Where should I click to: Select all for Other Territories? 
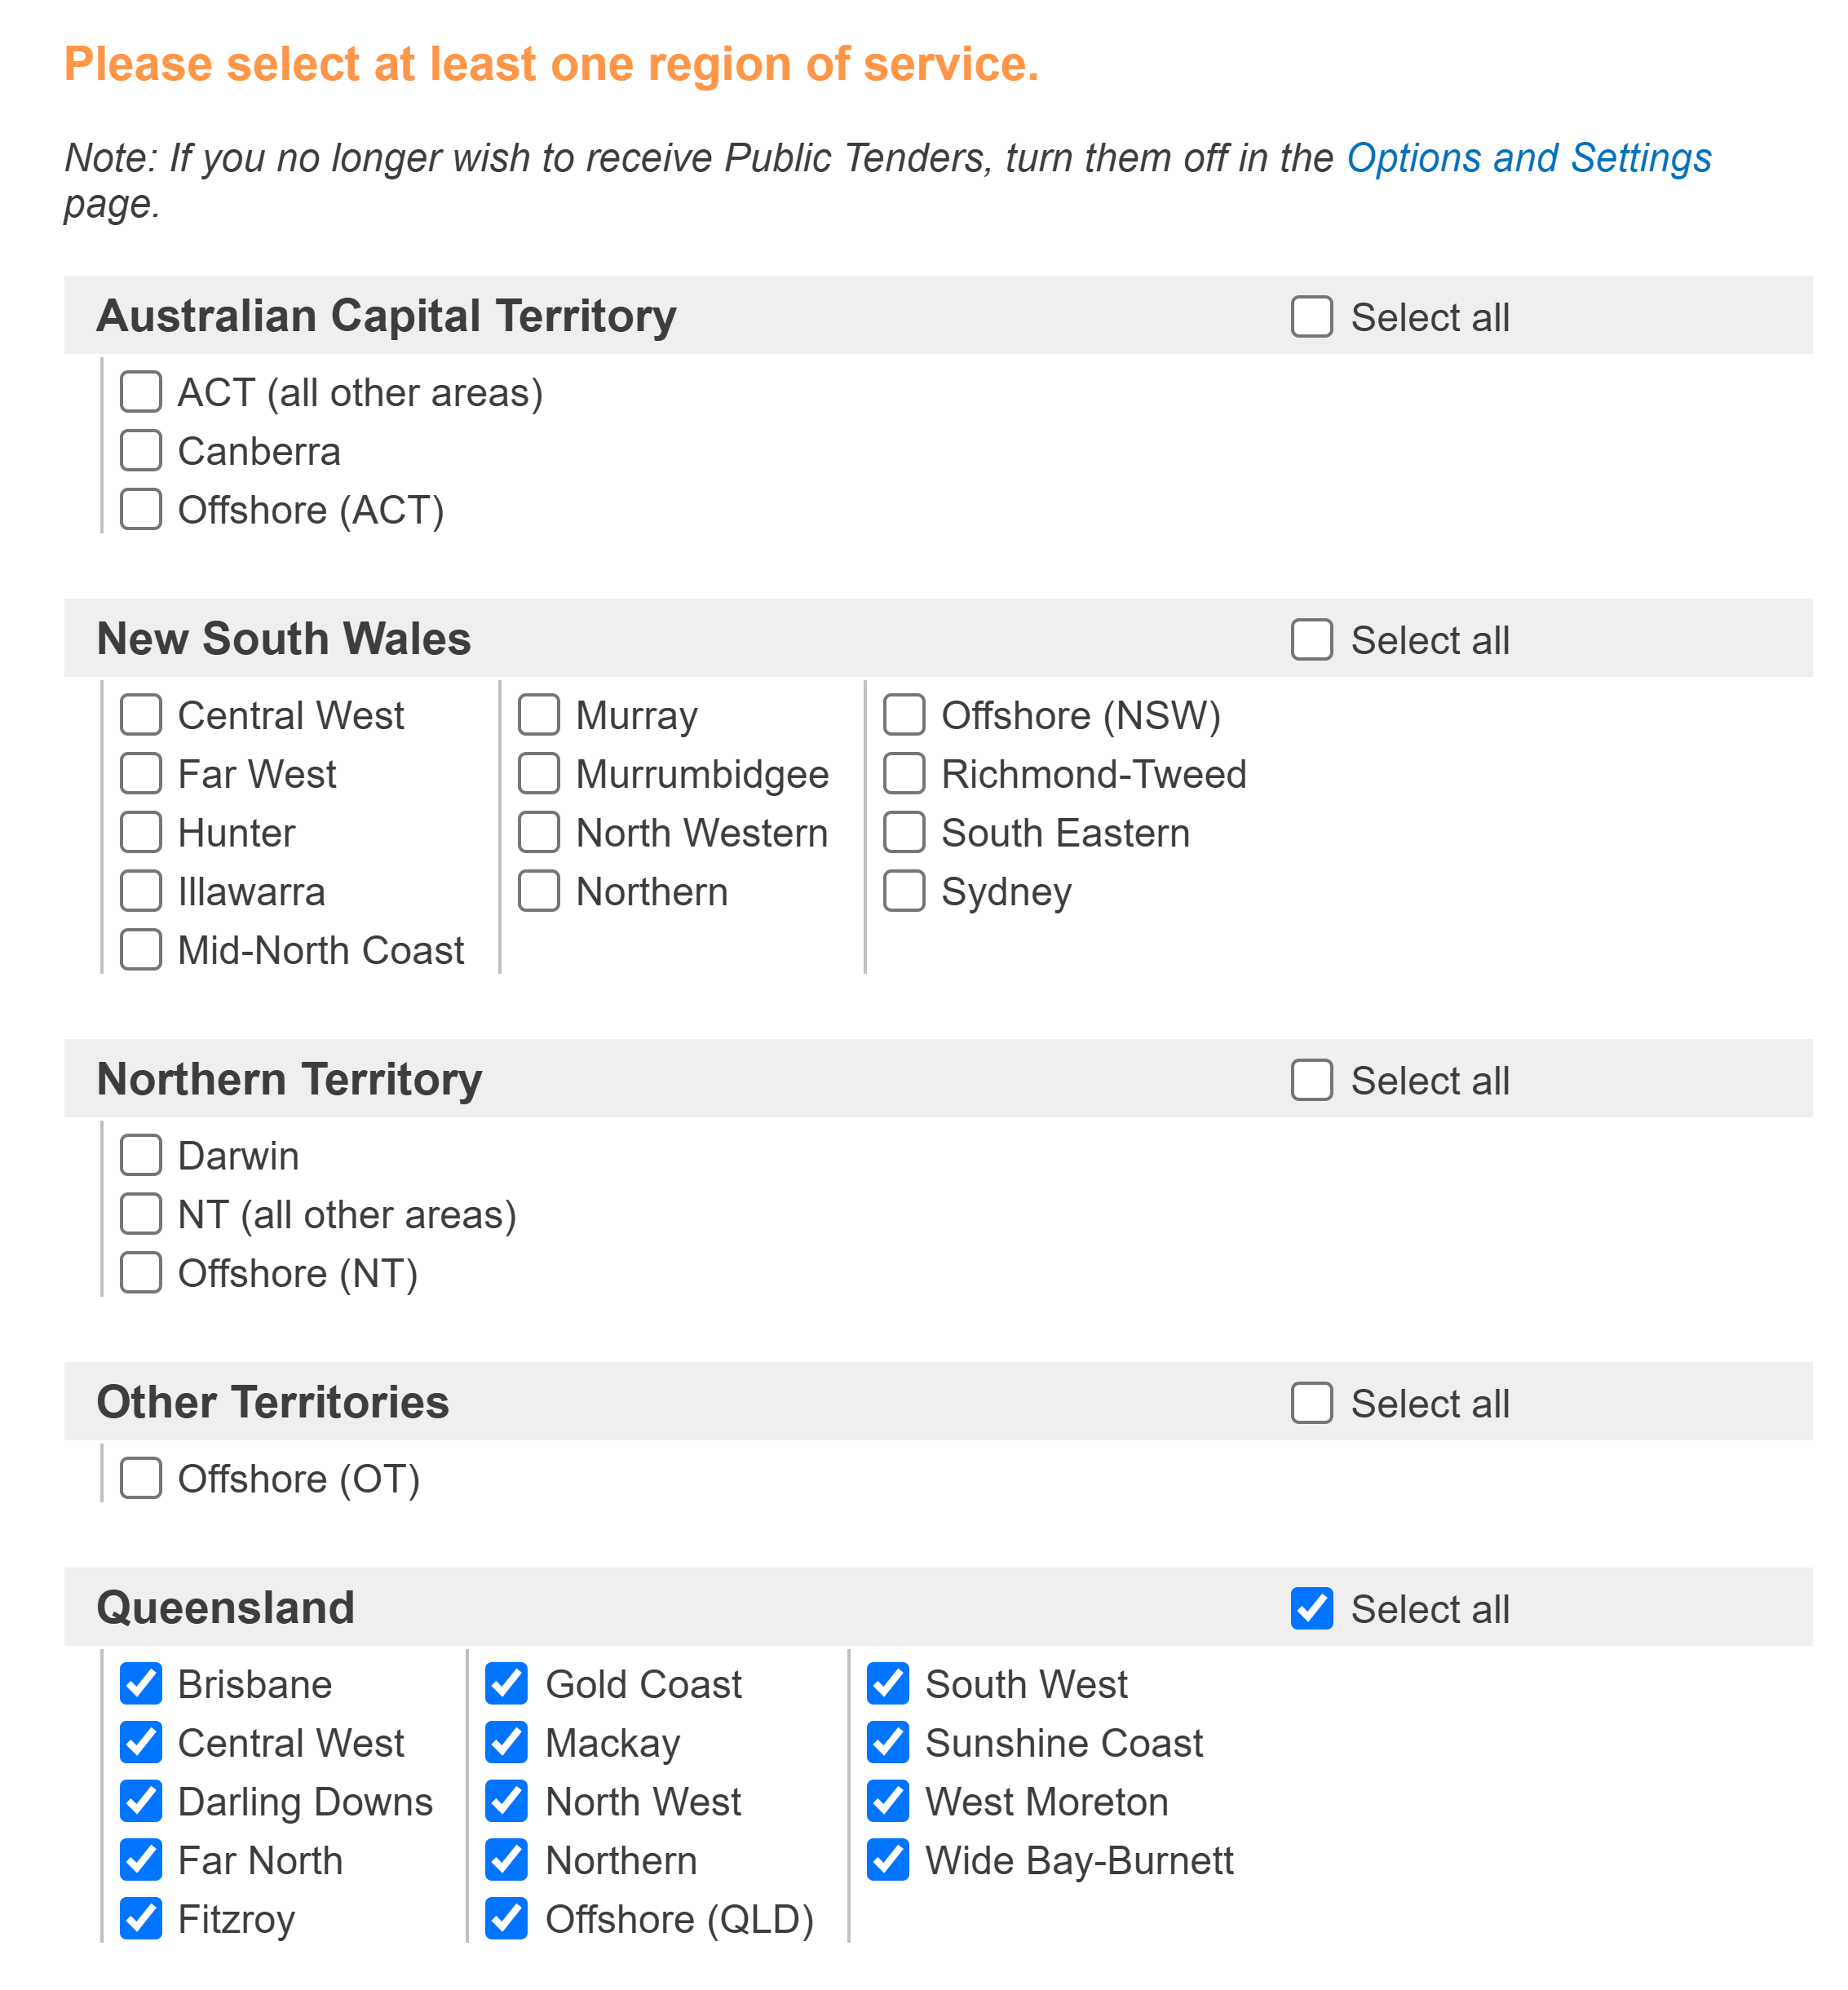[1311, 1403]
